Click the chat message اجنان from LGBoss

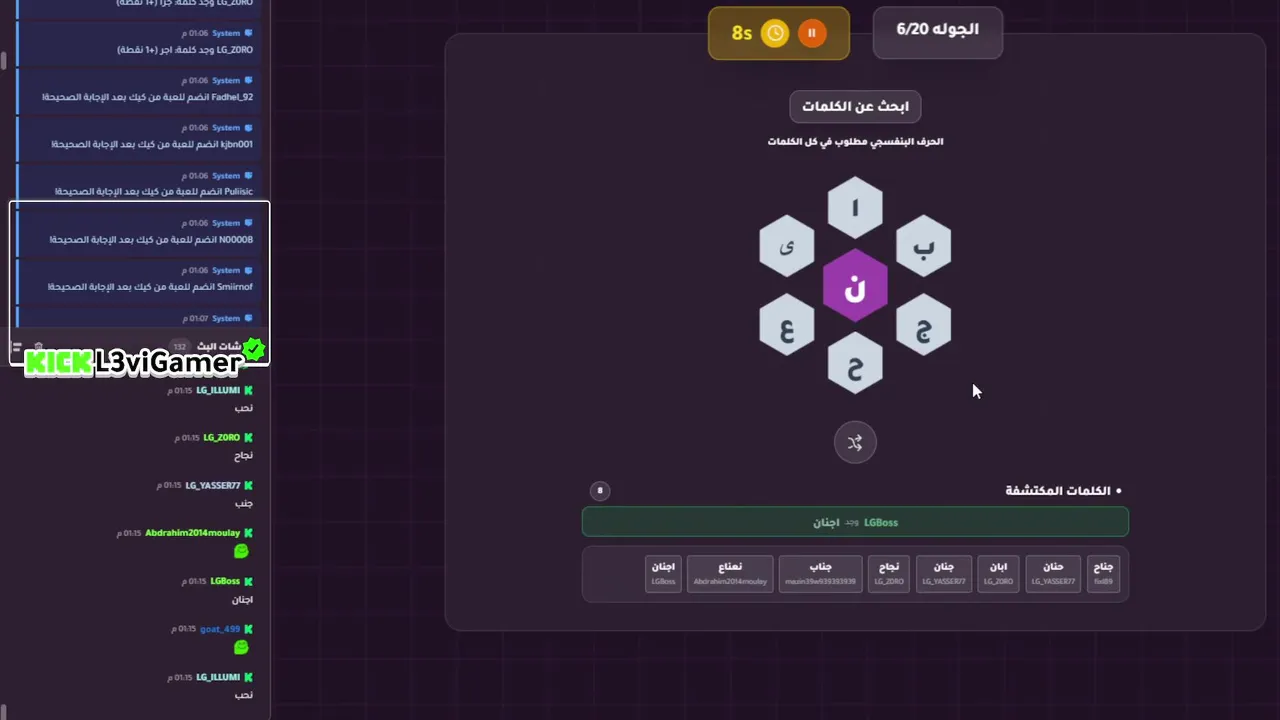[x=242, y=599]
